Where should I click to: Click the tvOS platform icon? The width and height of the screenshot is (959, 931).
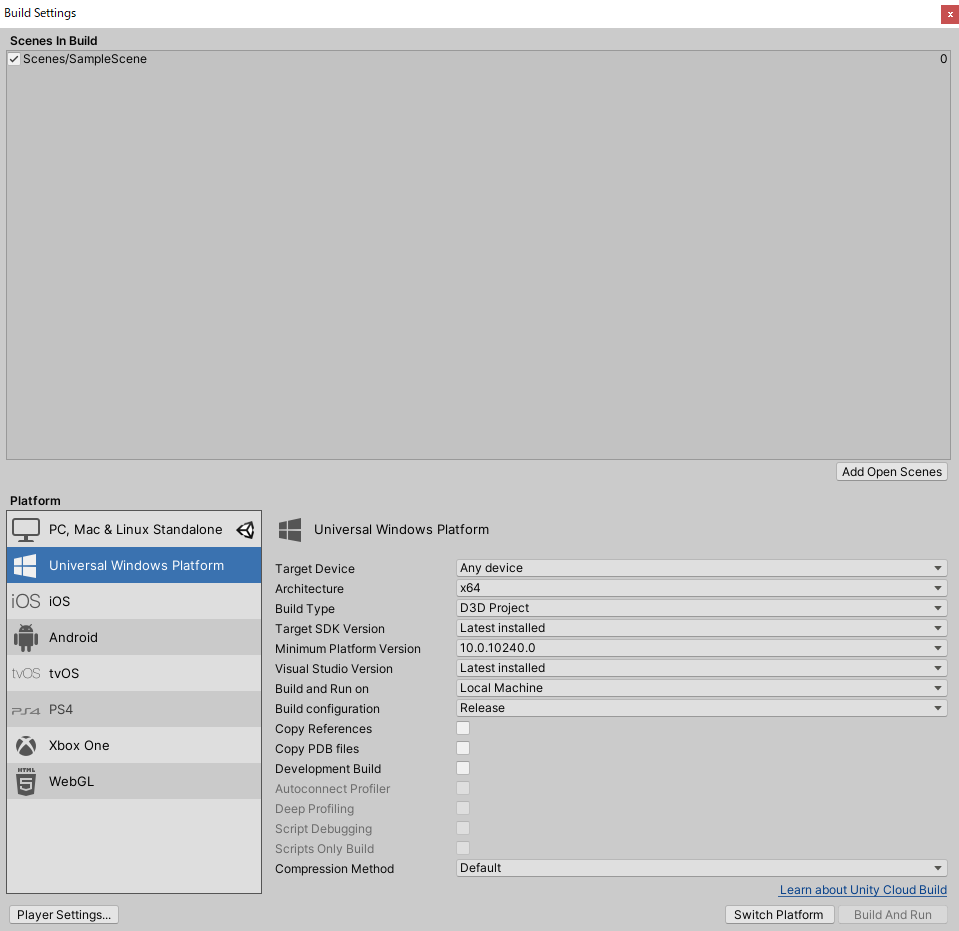26,673
